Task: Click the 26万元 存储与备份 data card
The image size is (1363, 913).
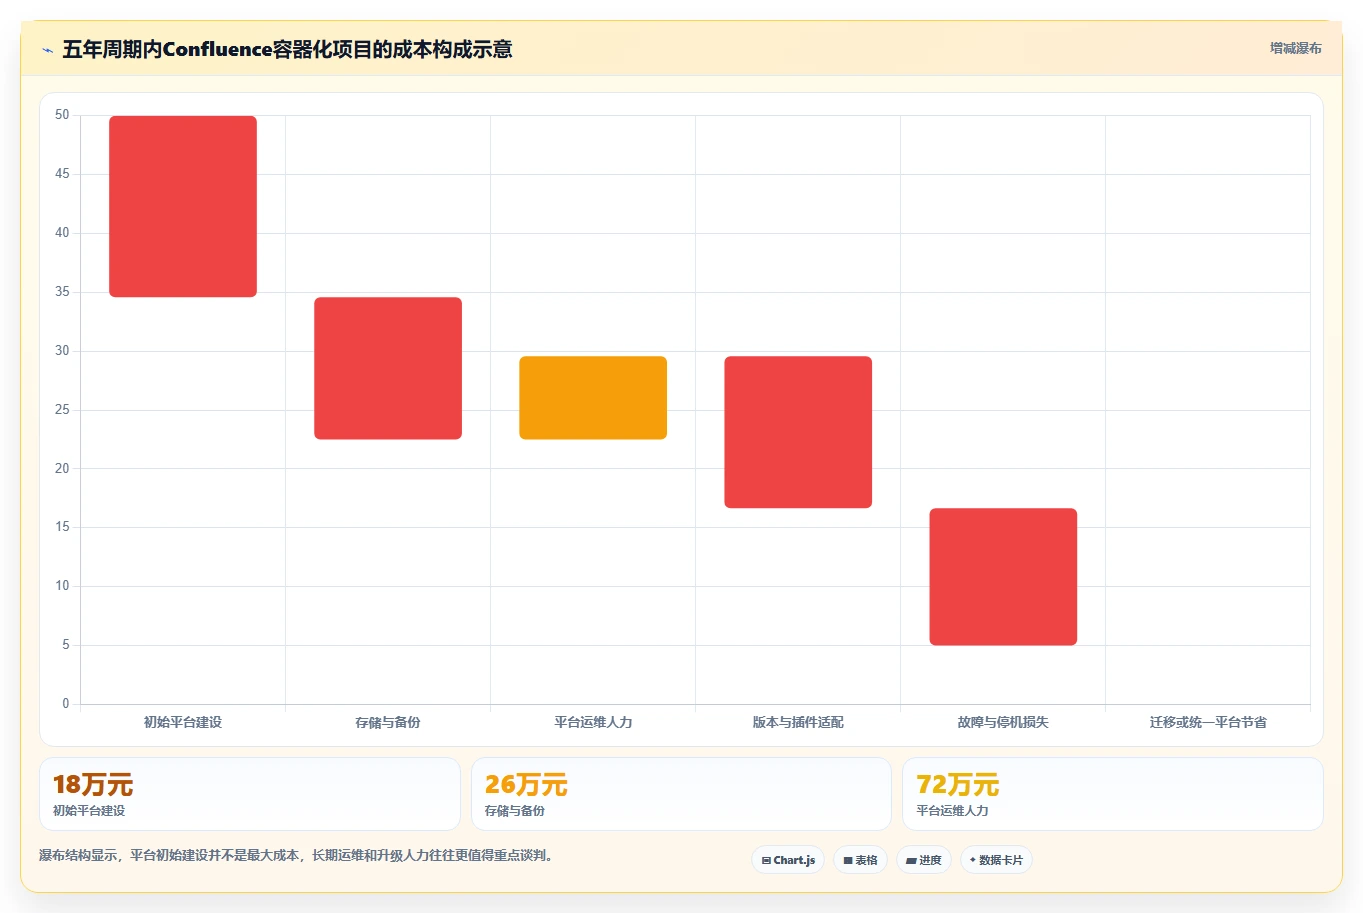Action: coord(681,794)
